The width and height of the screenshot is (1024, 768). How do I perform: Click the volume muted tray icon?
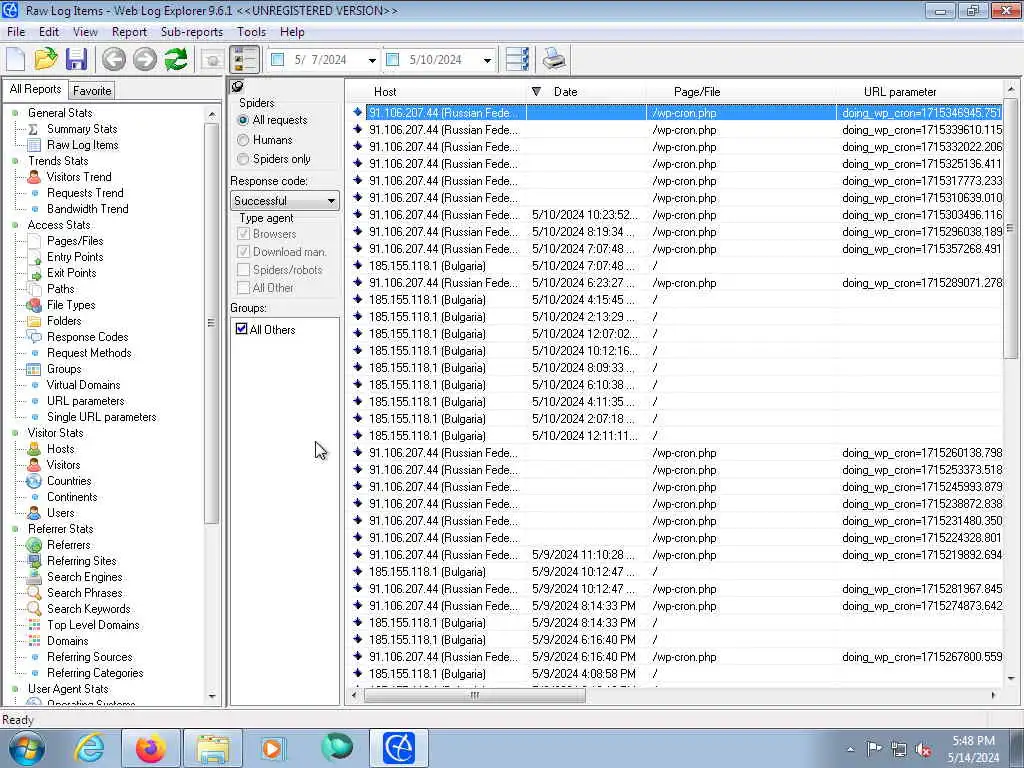click(x=923, y=750)
